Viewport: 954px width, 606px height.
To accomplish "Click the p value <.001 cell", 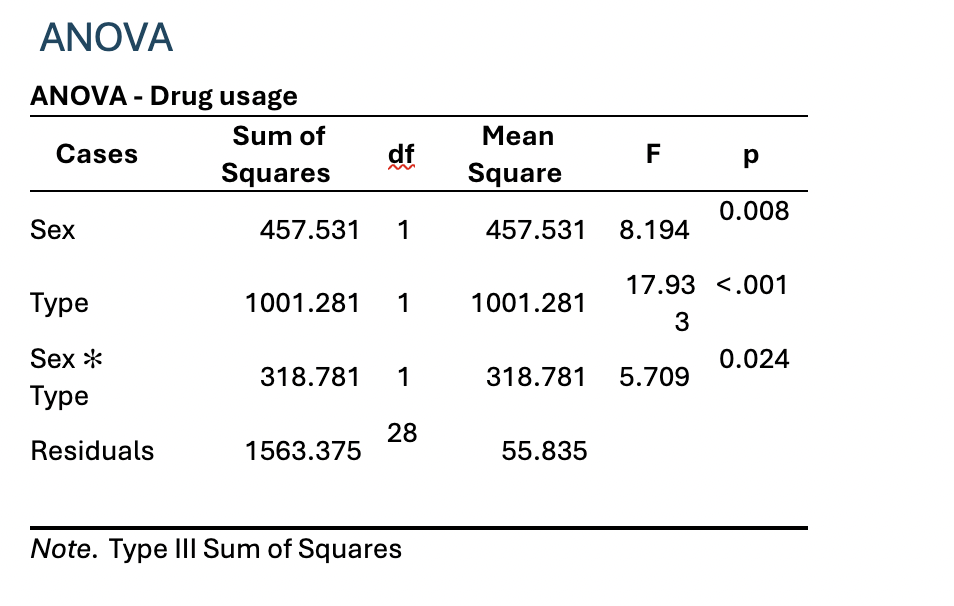I will click(x=752, y=285).
